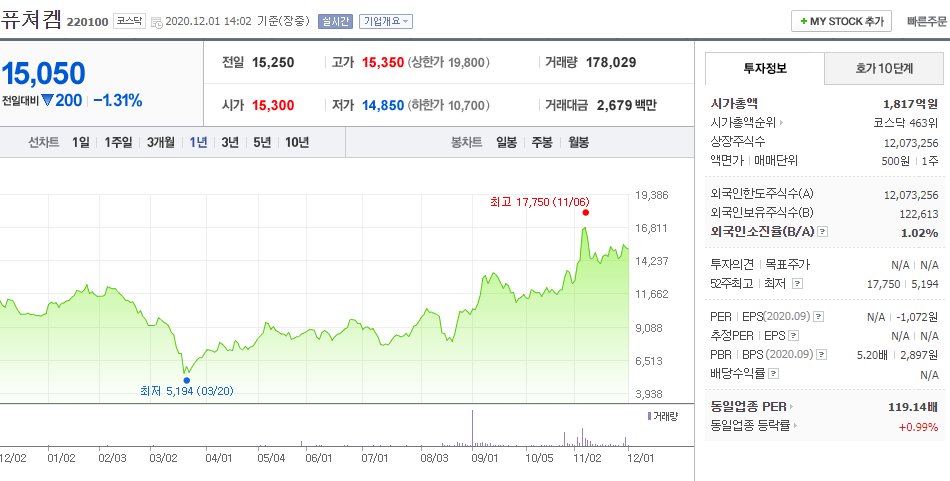Click the arrow icon beside 동일업종 PER
Screen dimensions: 950x481
[x=791, y=407]
